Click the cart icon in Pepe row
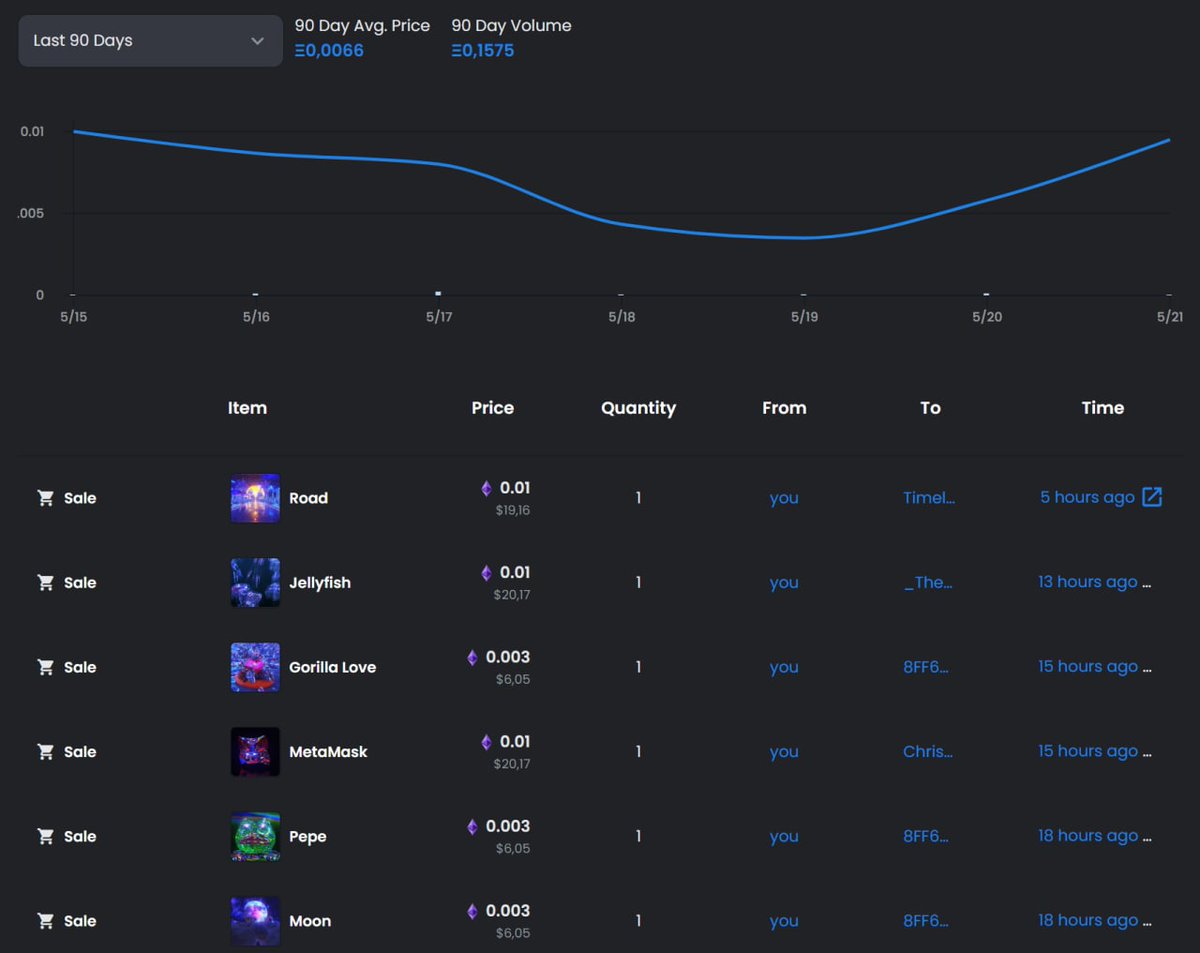This screenshot has height=953, width=1200. 45,836
